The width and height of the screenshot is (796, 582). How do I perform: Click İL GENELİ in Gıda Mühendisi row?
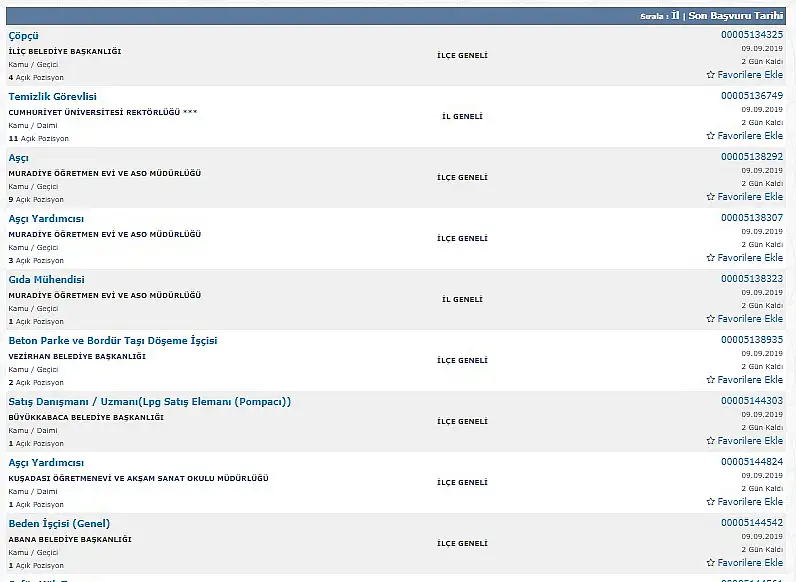[462, 299]
